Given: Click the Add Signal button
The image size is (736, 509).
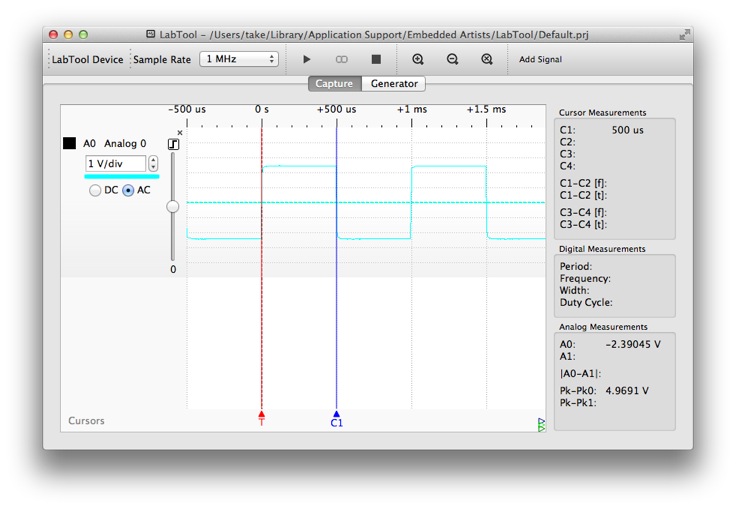Looking at the screenshot, I should pyautogui.click(x=540, y=59).
